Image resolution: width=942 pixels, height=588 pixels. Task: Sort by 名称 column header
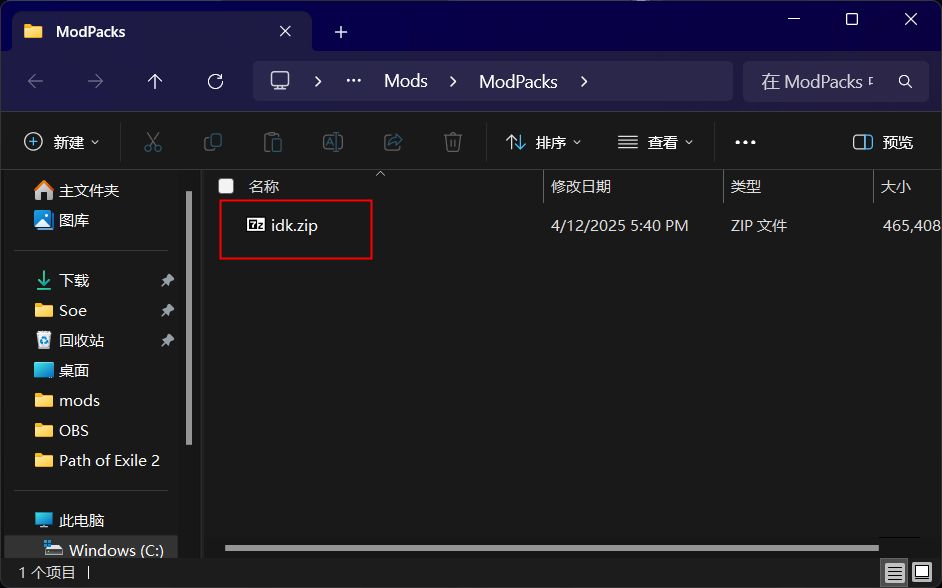coord(264,186)
